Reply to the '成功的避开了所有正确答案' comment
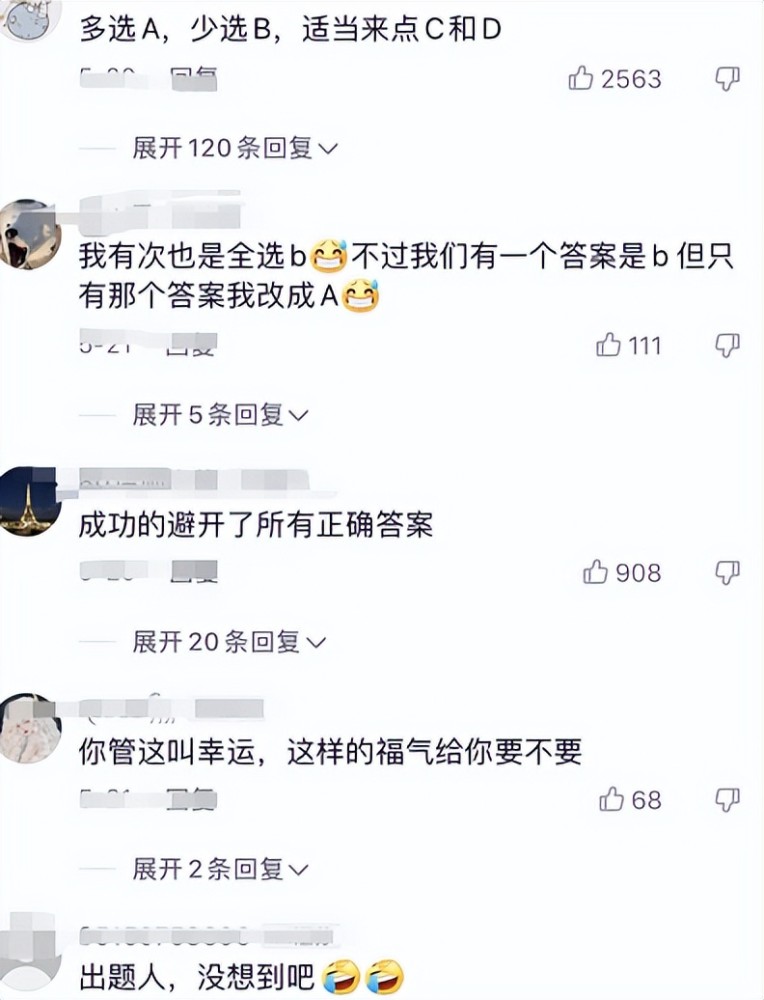This screenshot has height=1000, width=764. [194, 572]
